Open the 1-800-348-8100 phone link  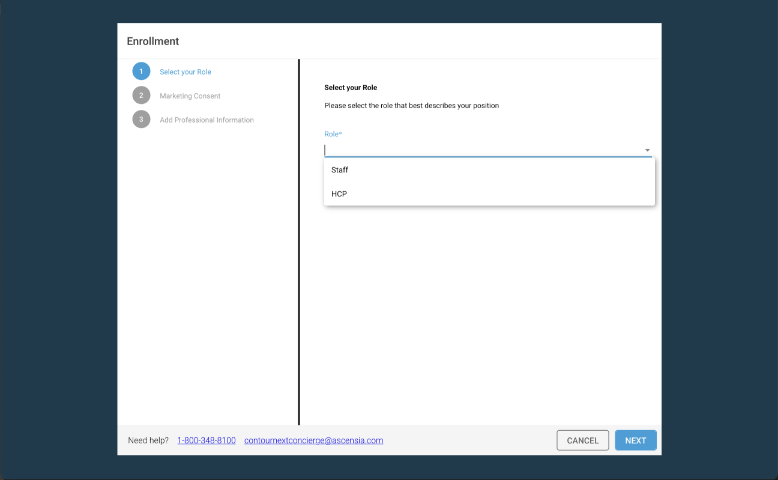tap(206, 440)
